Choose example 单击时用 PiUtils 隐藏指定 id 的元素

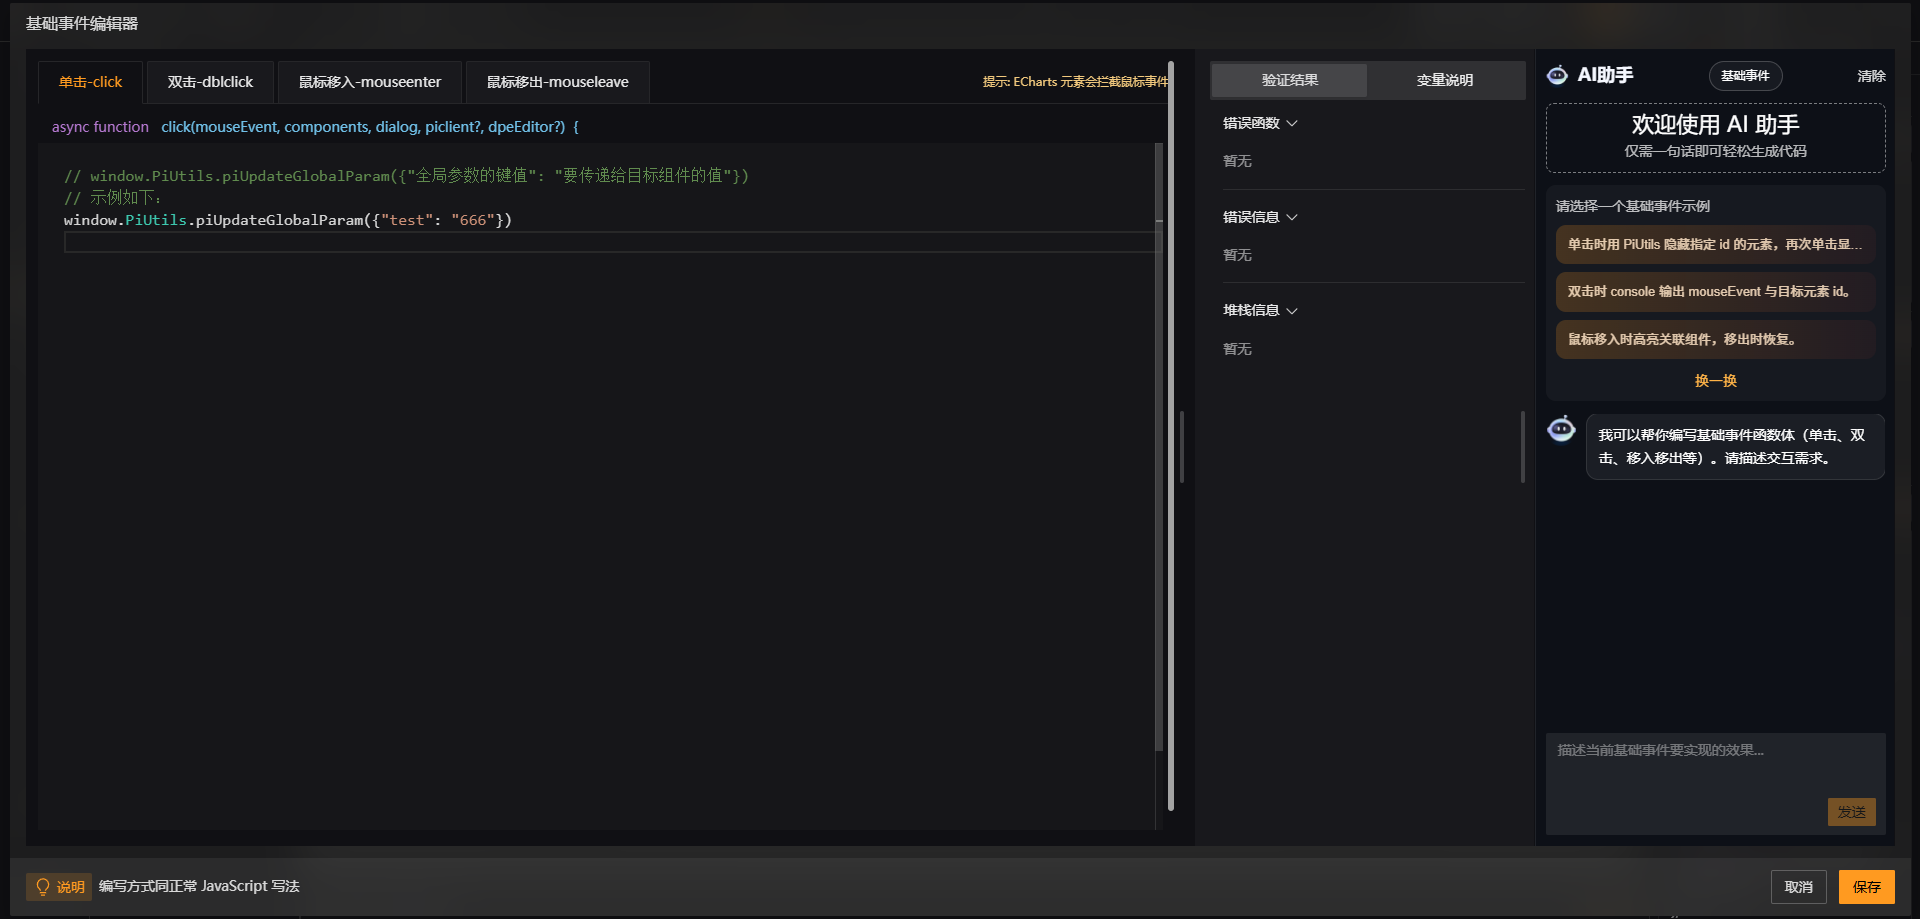[x=1715, y=244]
